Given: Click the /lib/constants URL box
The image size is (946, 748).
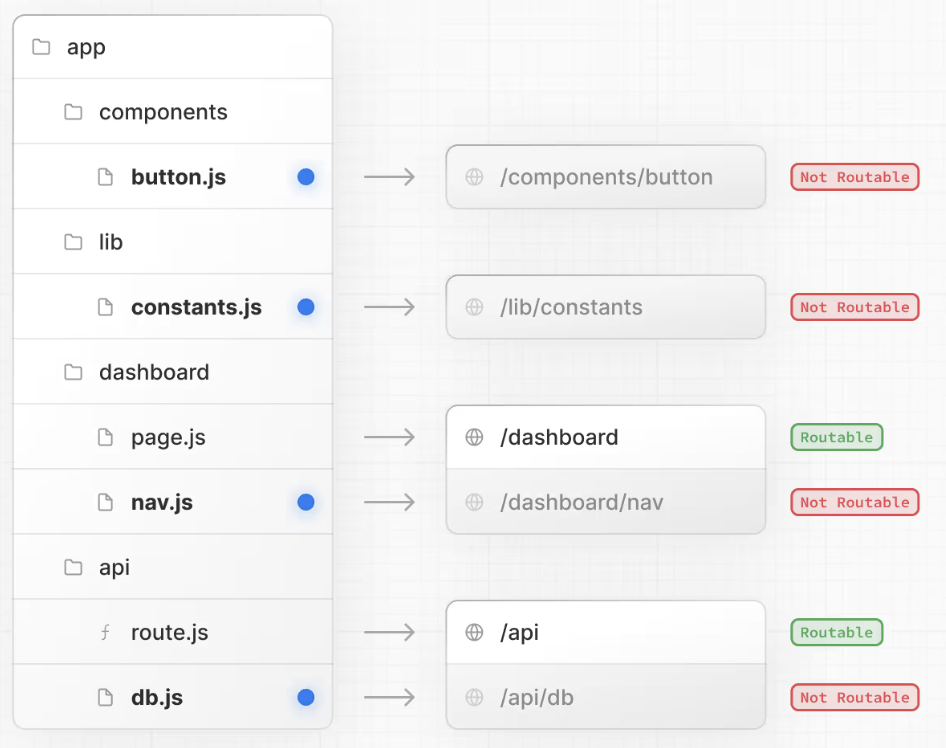Looking at the screenshot, I should pos(605,307).
